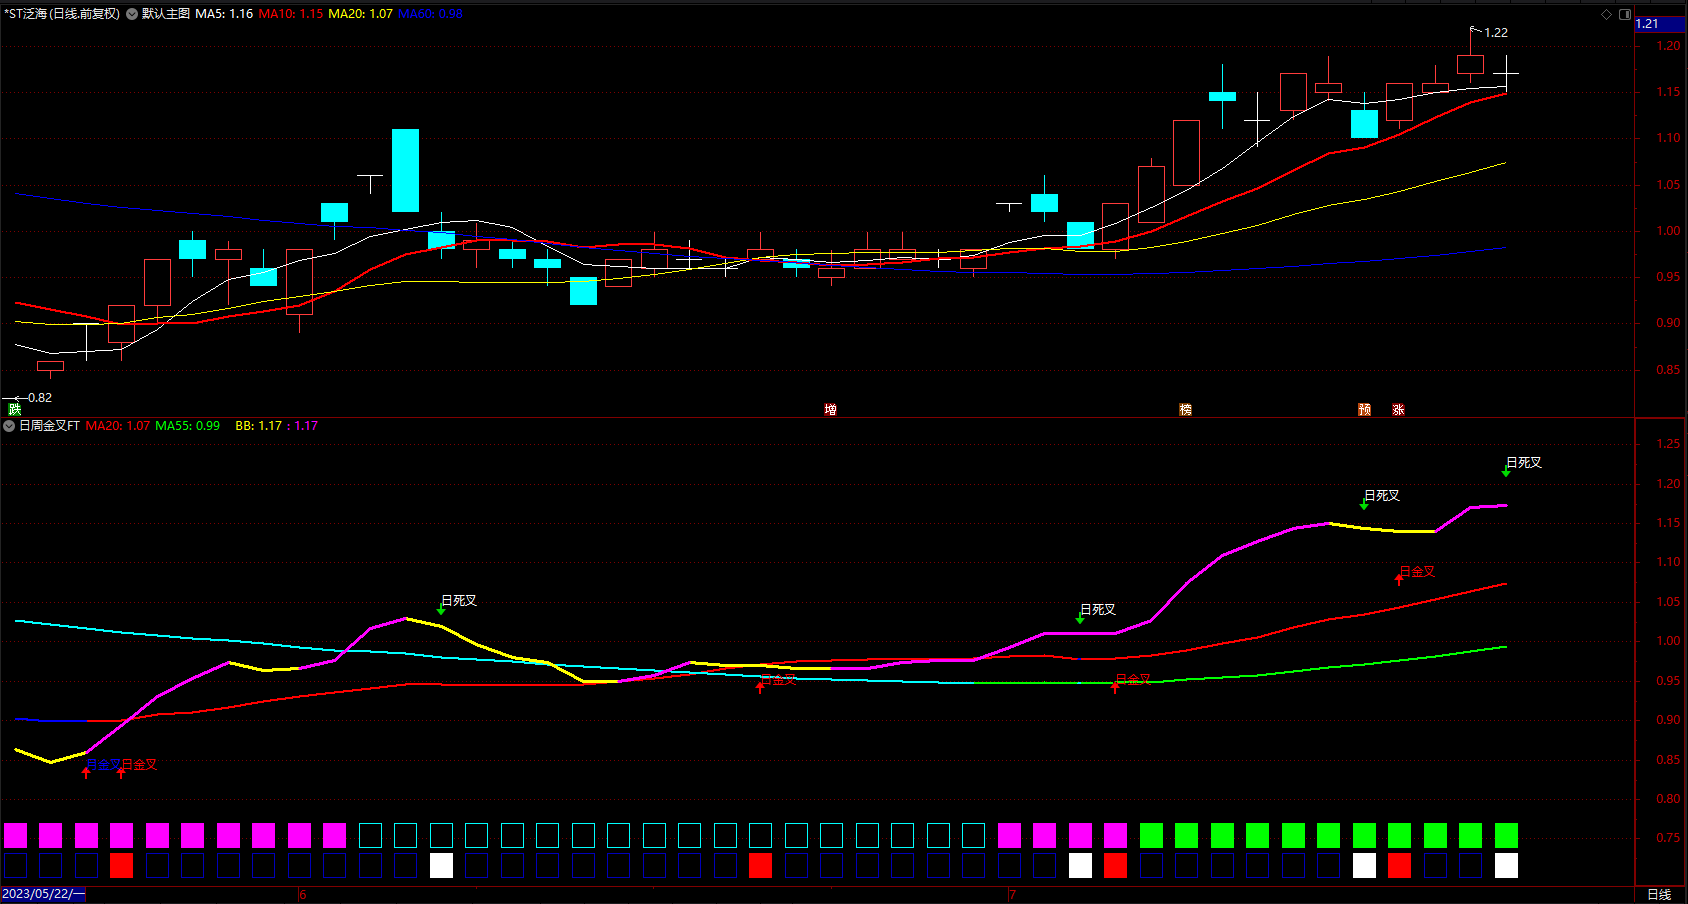
Task: Click the 涨 event marker icon
Action: point(1398,410)
